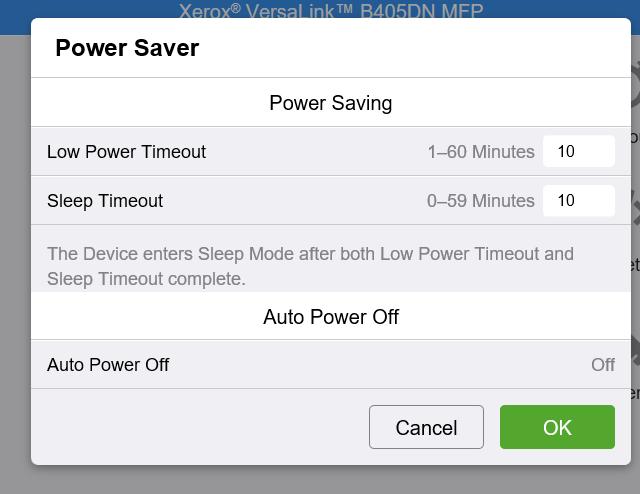
Task: Click the 0–59 Minutes range hint
Action: point(480,201)
